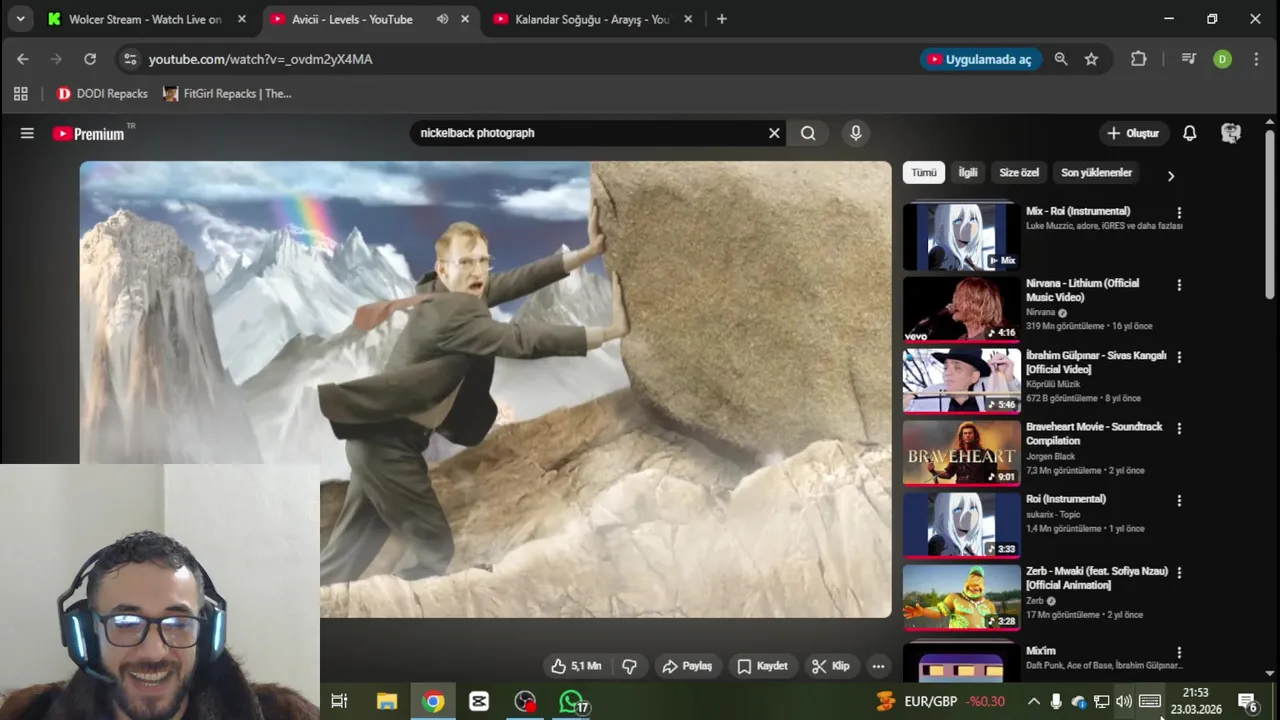Open the tab search dropdown arrow
This screenshot has width=1280, height=720.
(x=20, y=19)
